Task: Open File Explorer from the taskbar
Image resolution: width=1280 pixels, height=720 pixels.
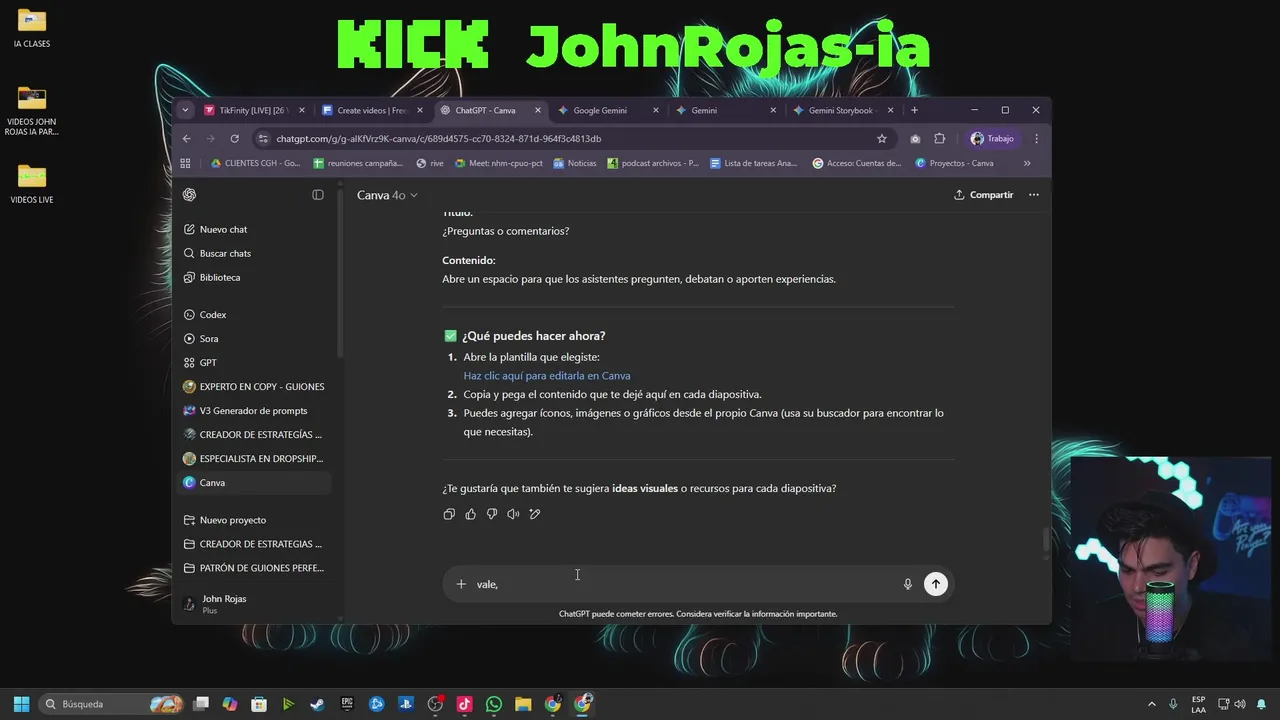Action: [523, 704]
